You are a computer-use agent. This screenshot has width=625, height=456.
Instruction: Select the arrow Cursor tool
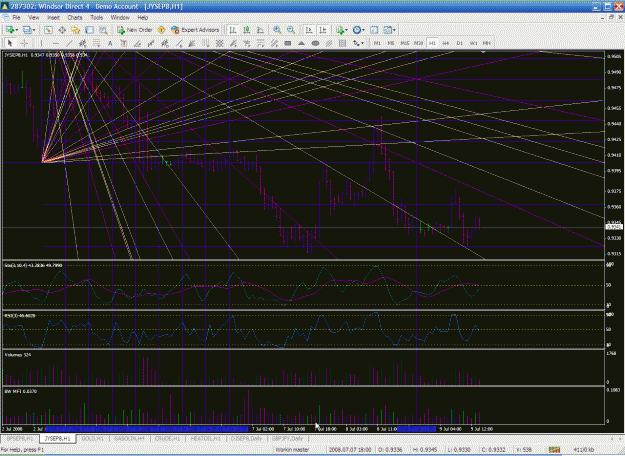10,43
